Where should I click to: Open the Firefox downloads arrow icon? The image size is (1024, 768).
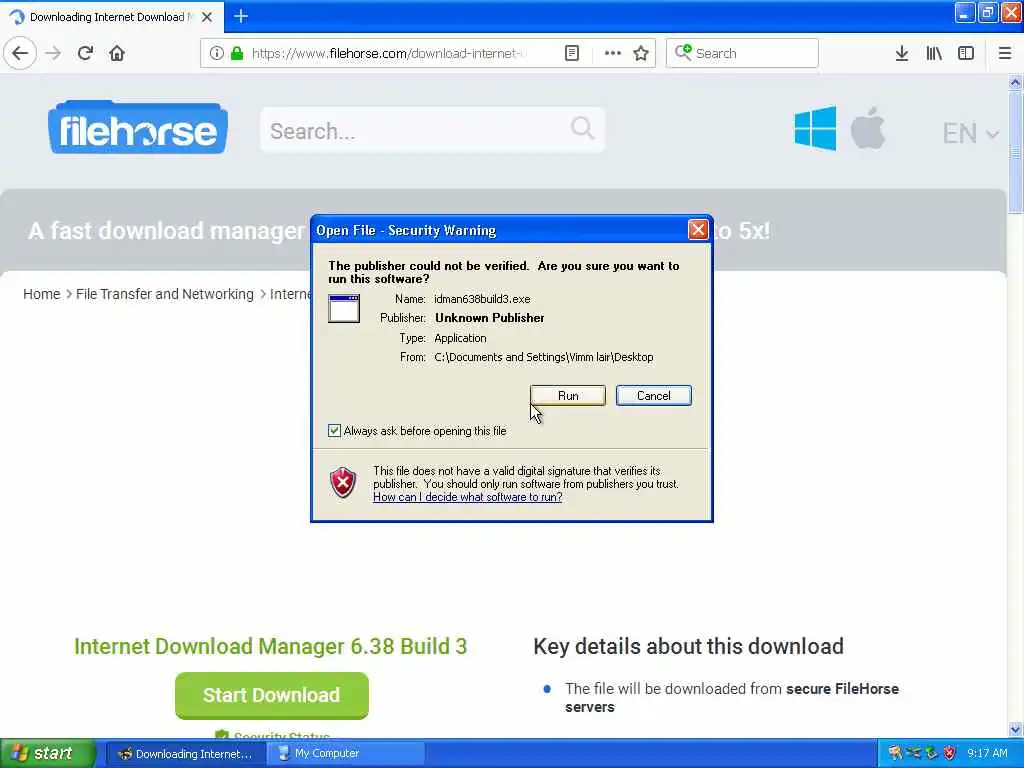coord(902,53)
